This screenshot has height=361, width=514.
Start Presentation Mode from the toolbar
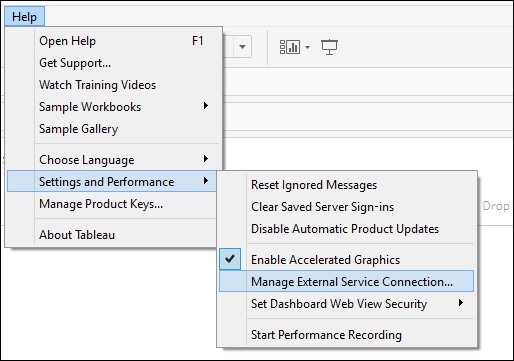coord(329,47)
